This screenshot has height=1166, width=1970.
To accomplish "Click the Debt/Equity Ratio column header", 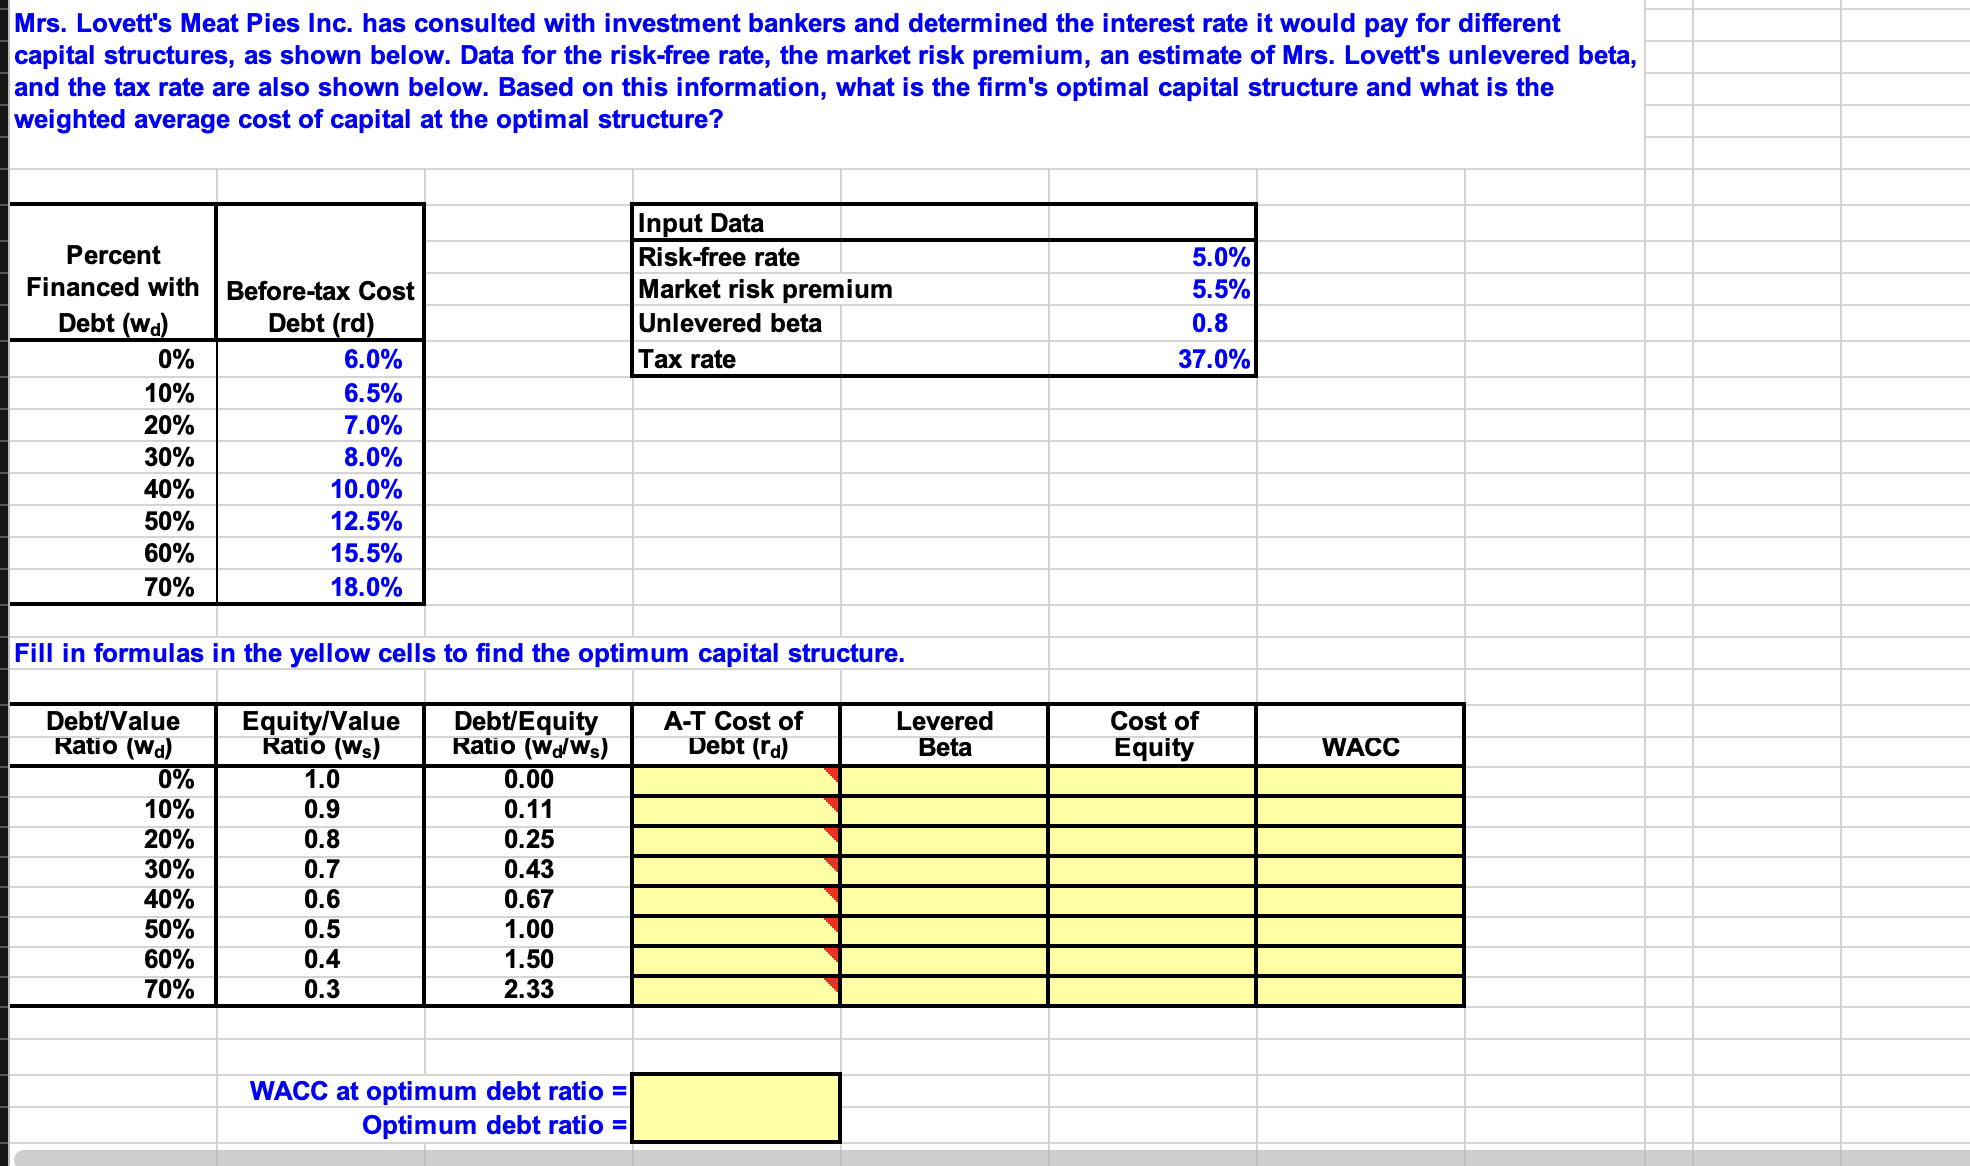I will click(x=529, y=734).
